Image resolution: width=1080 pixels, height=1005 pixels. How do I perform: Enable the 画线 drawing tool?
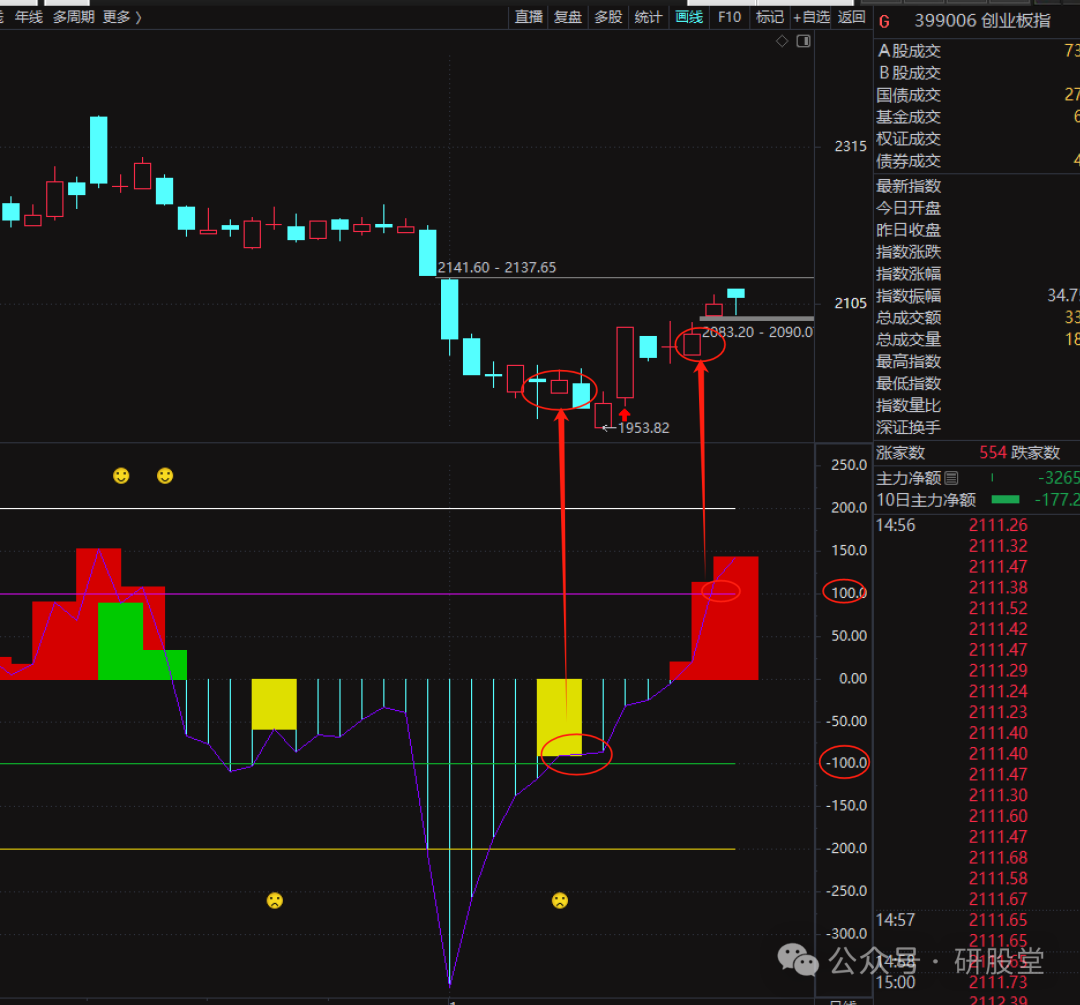click(x=689, y=17)
